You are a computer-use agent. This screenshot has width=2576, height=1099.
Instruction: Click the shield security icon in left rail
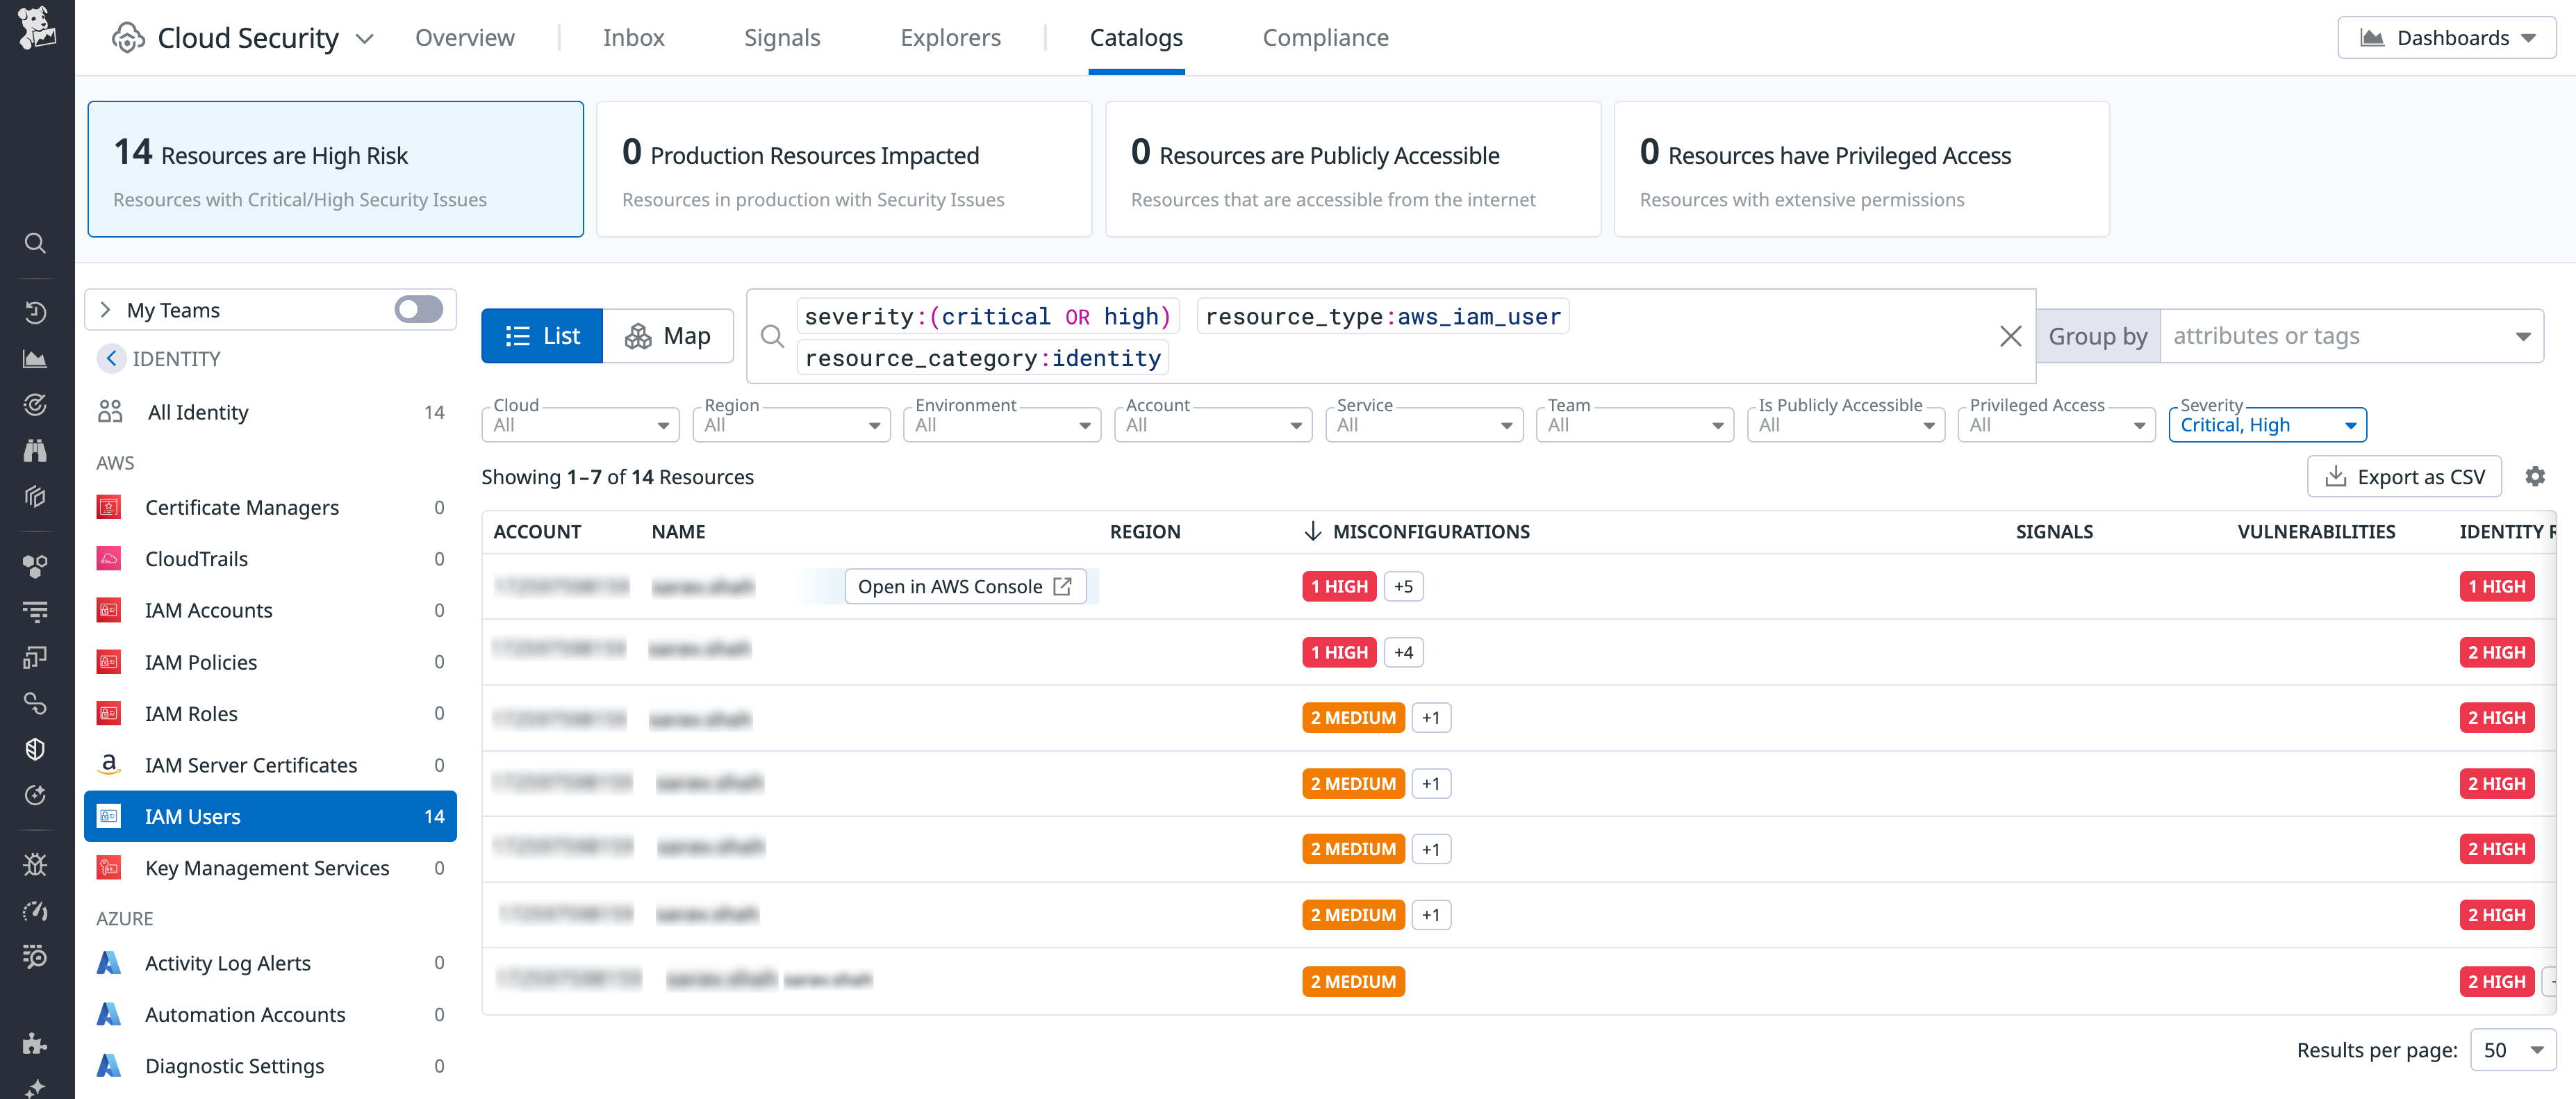36,749
